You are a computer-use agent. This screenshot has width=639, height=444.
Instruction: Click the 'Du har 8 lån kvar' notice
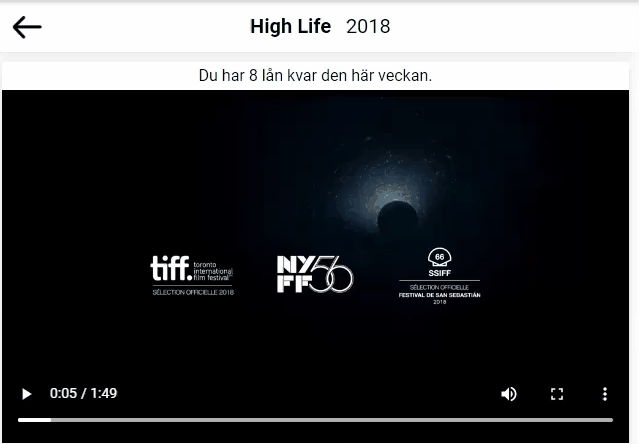coord(315,76)
